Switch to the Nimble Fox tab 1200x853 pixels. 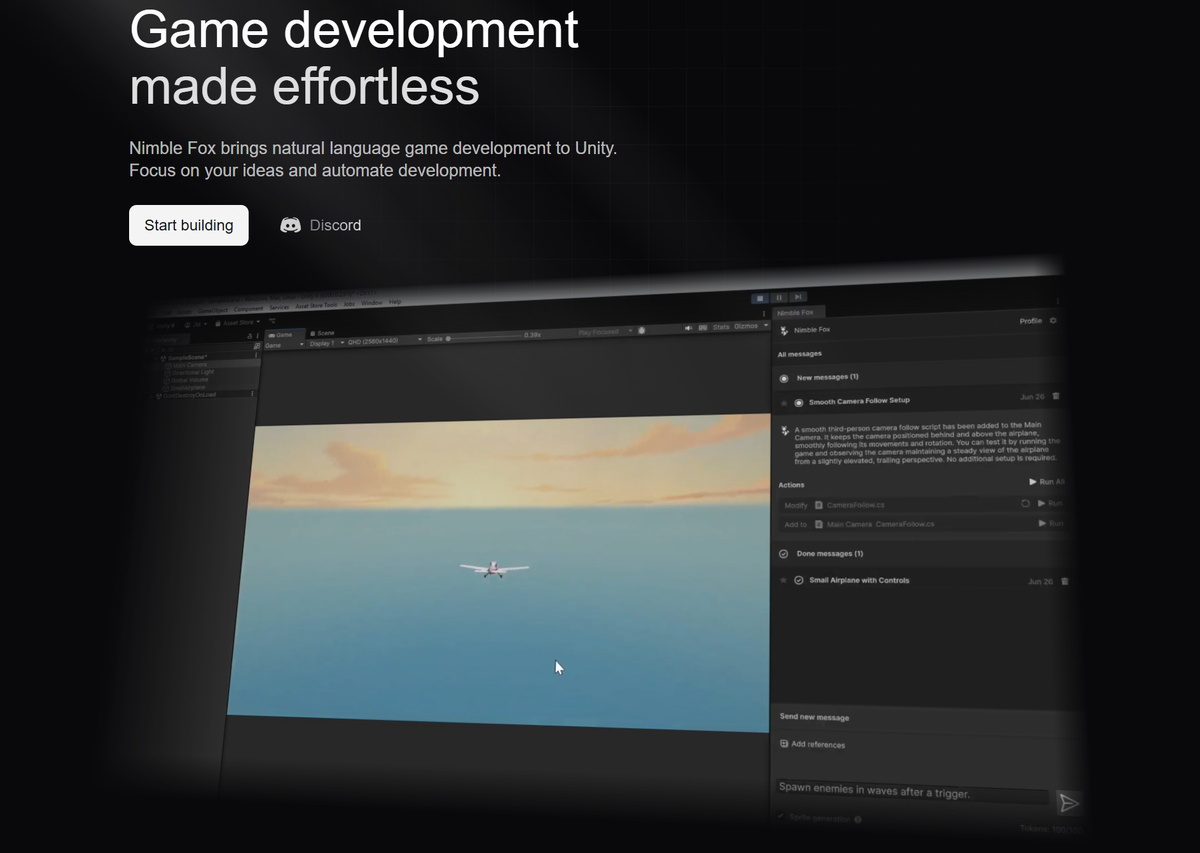tap(798, 312)
